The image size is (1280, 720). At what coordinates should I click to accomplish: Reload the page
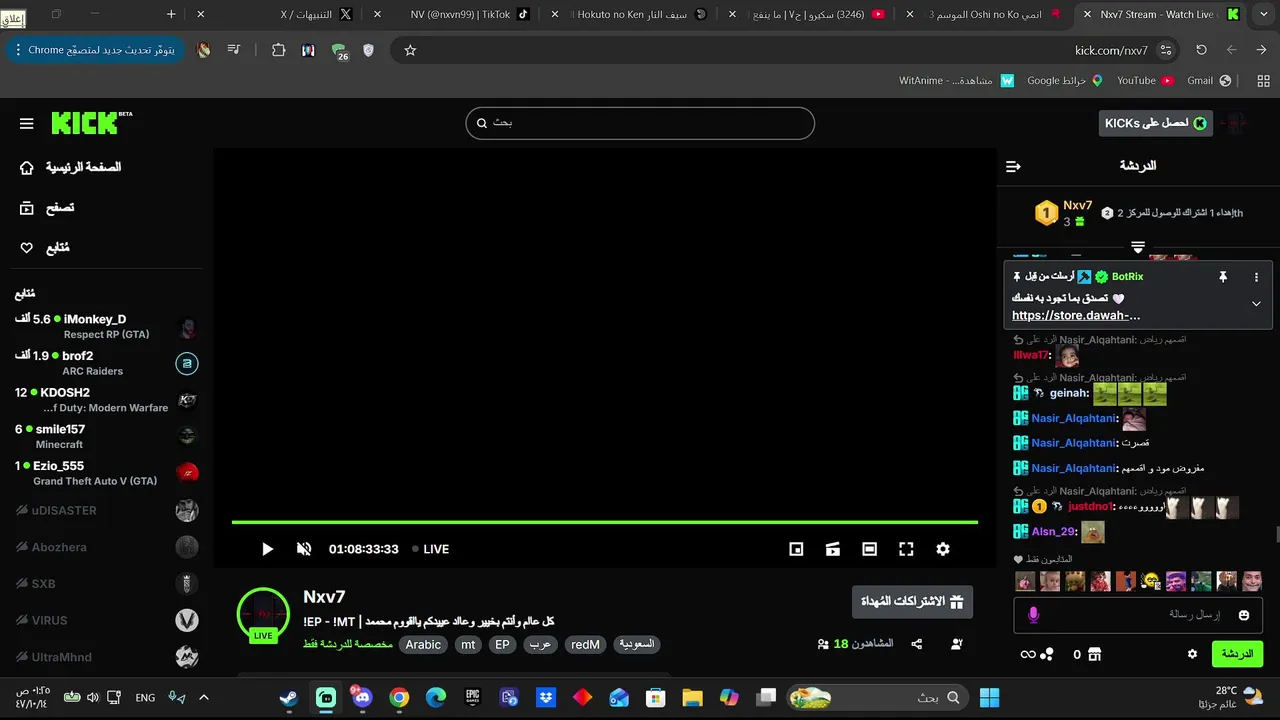pos(1201,50)
